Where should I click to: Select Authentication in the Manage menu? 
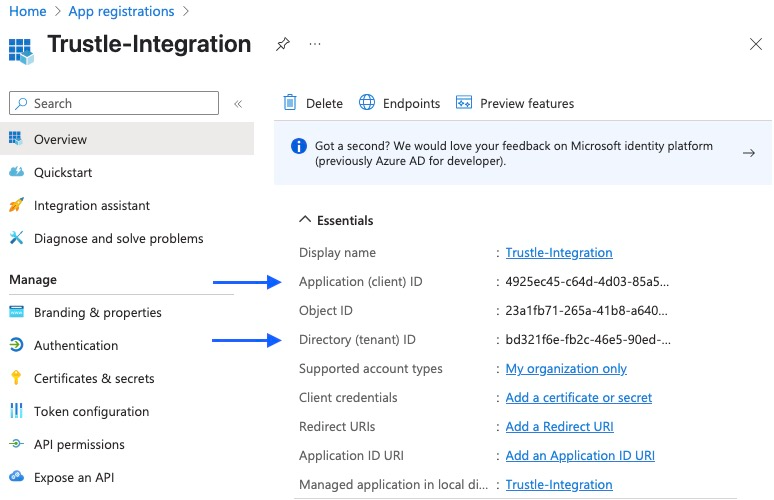(x=76, y=345)
